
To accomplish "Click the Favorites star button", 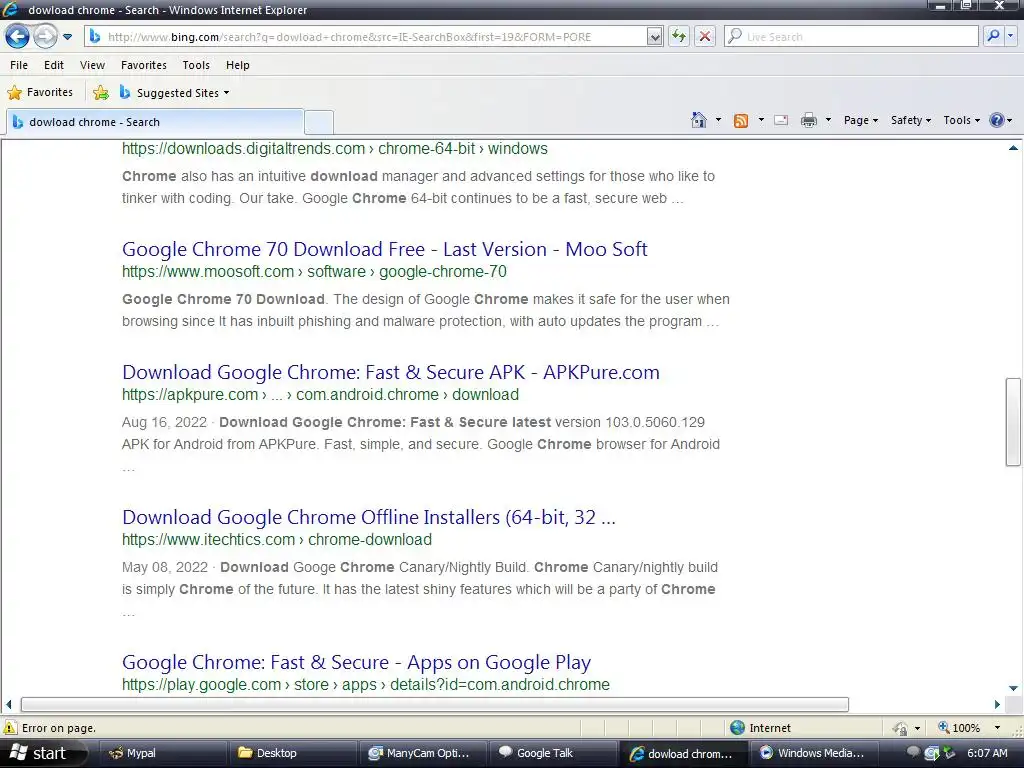I will coord(40,92).
